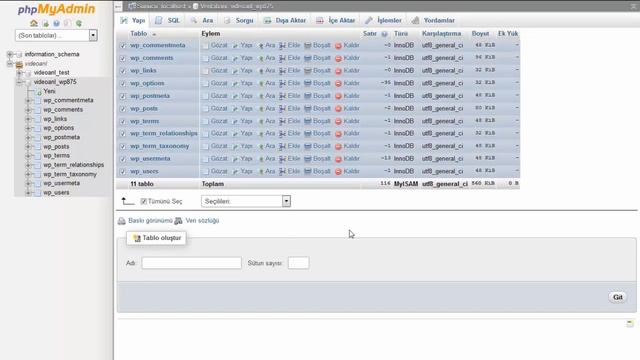
Task: Click the upward arrow beside Tümünü Seç
Action: coord(127,201)
